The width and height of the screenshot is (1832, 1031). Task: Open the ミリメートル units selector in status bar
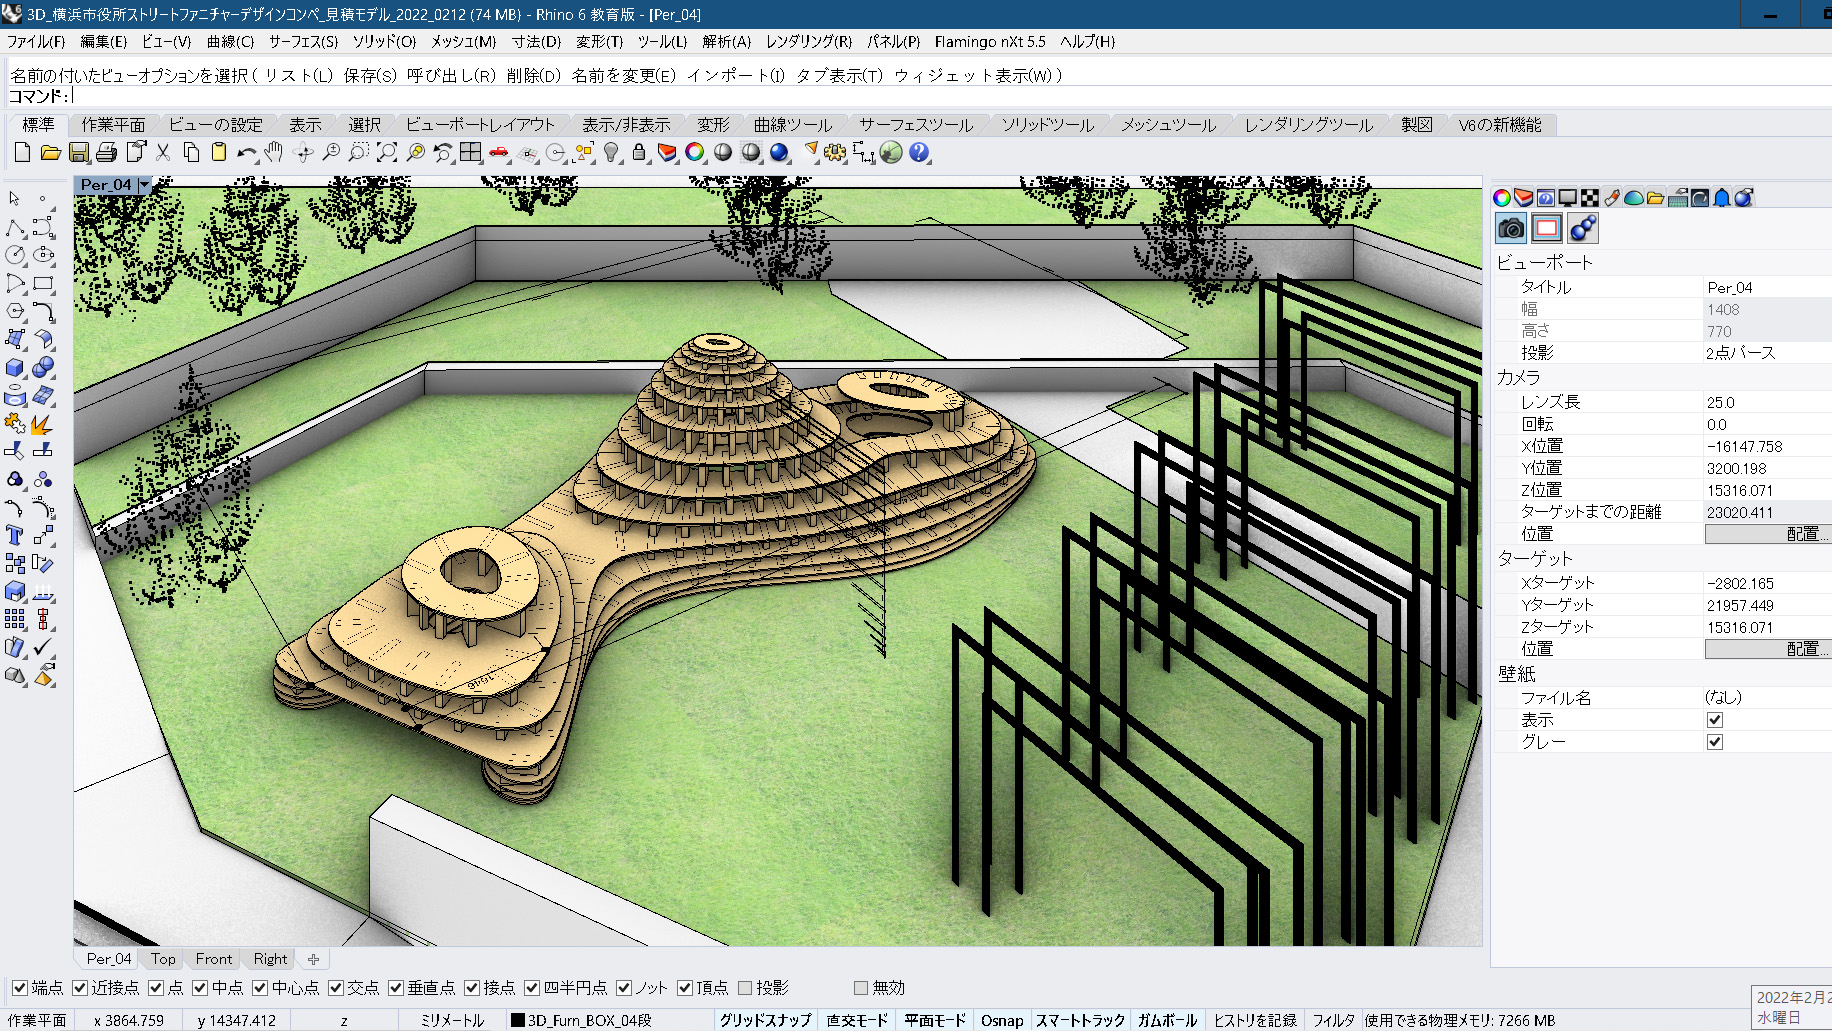click(x=452, y=1020)
